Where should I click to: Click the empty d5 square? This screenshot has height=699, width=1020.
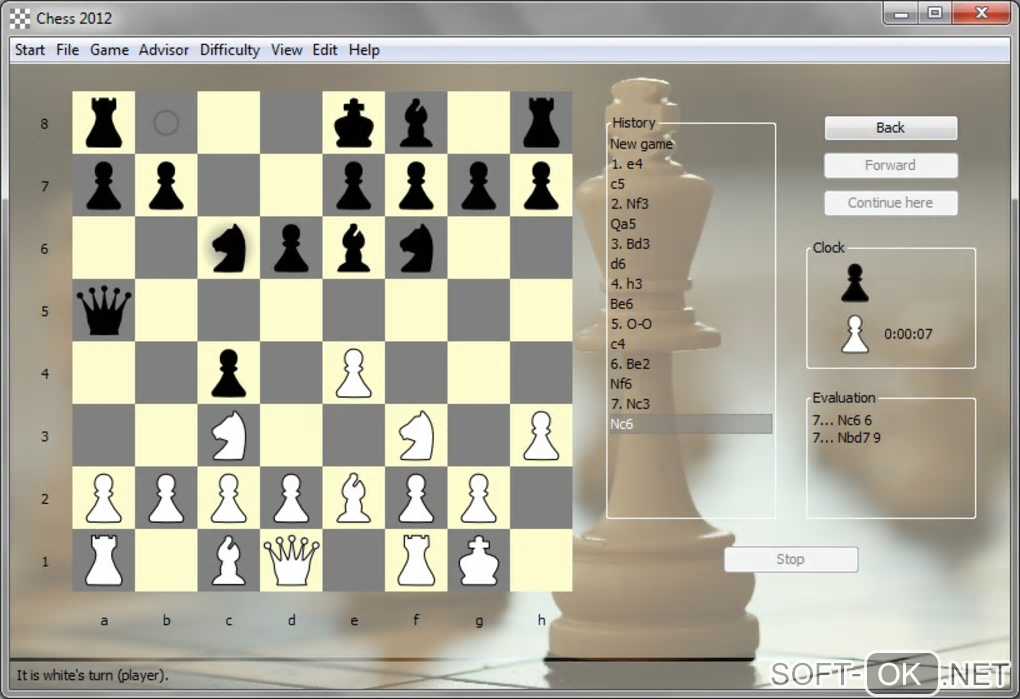click(x=291, y=310)
